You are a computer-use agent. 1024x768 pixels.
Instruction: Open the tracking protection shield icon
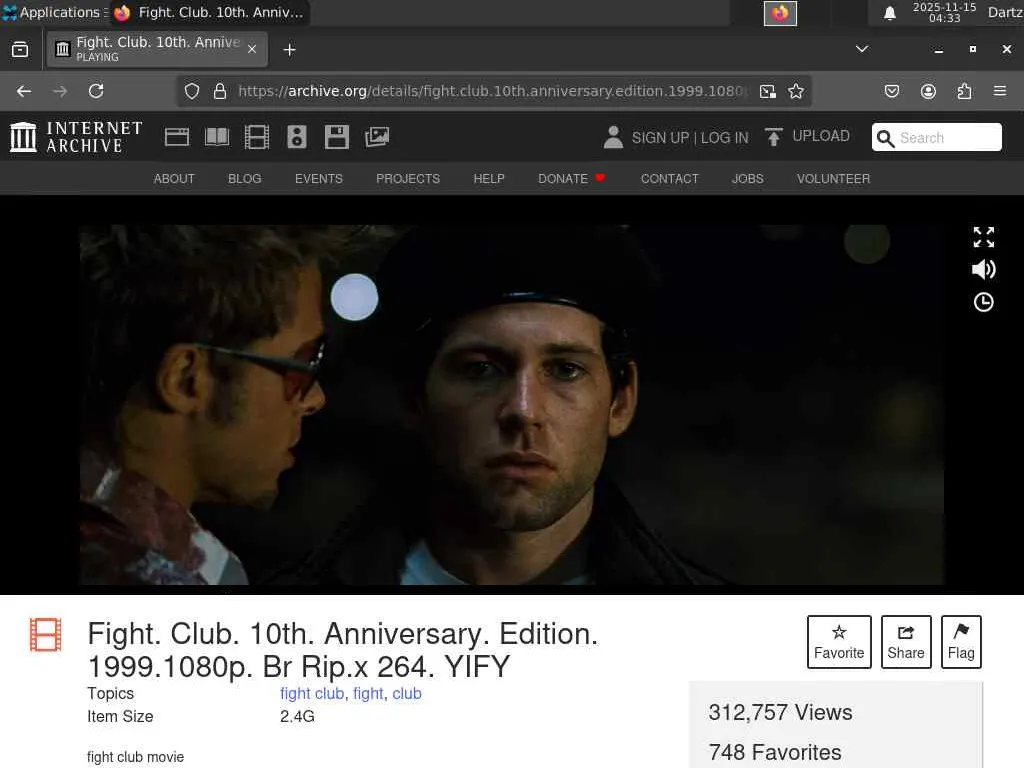(191, 91)
